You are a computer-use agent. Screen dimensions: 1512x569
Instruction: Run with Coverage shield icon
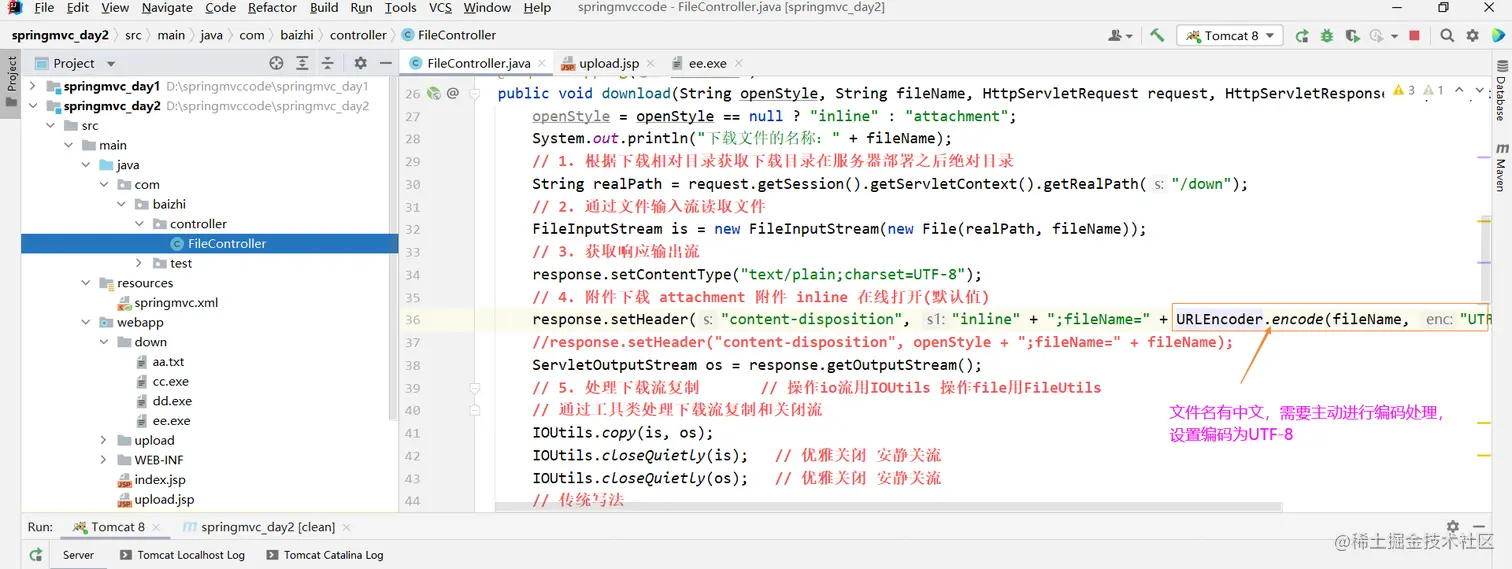point(1352,35)
